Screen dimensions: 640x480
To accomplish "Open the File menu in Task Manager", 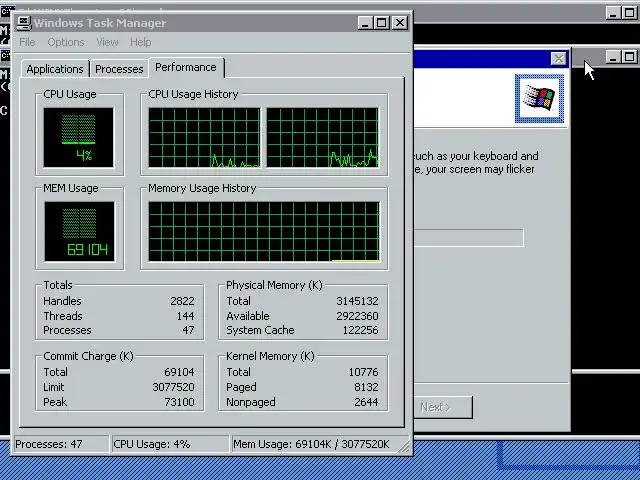I will click(x=27, y=42).
